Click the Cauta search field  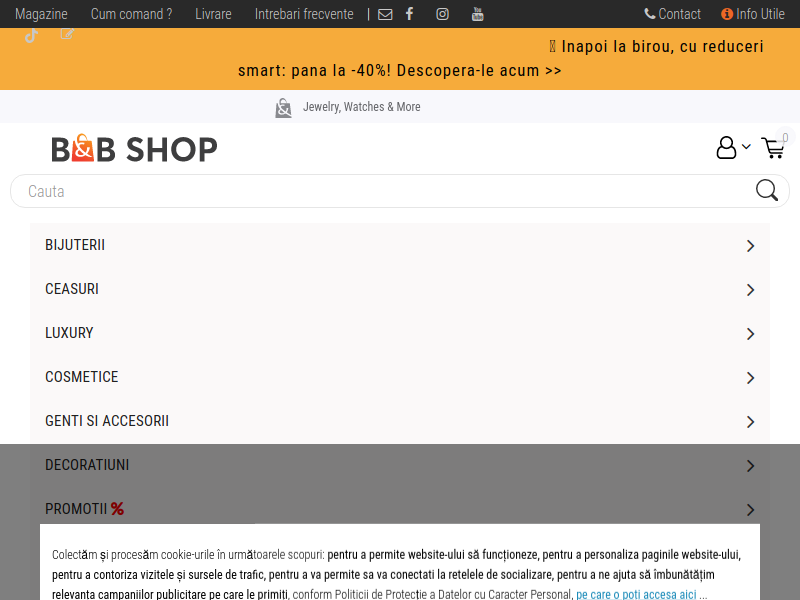click(380, 191)
